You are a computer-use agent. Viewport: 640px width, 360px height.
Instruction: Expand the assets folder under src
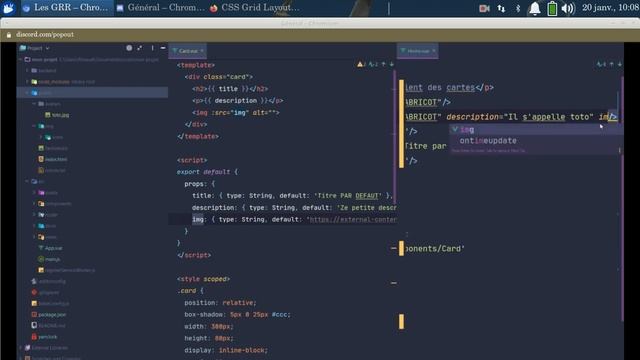34,192
